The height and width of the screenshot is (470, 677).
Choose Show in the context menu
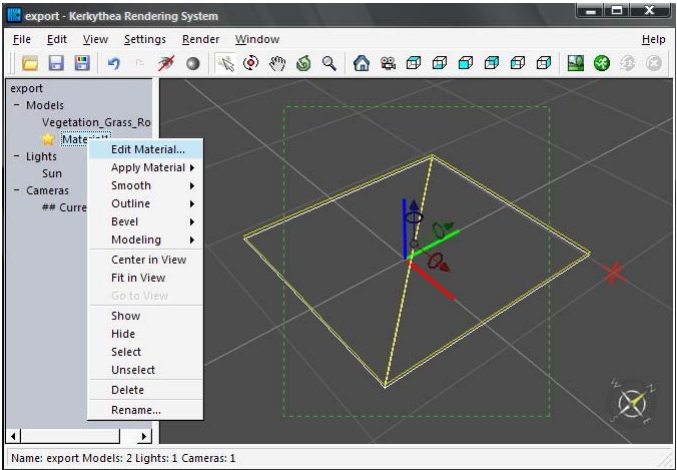[146, 316]
